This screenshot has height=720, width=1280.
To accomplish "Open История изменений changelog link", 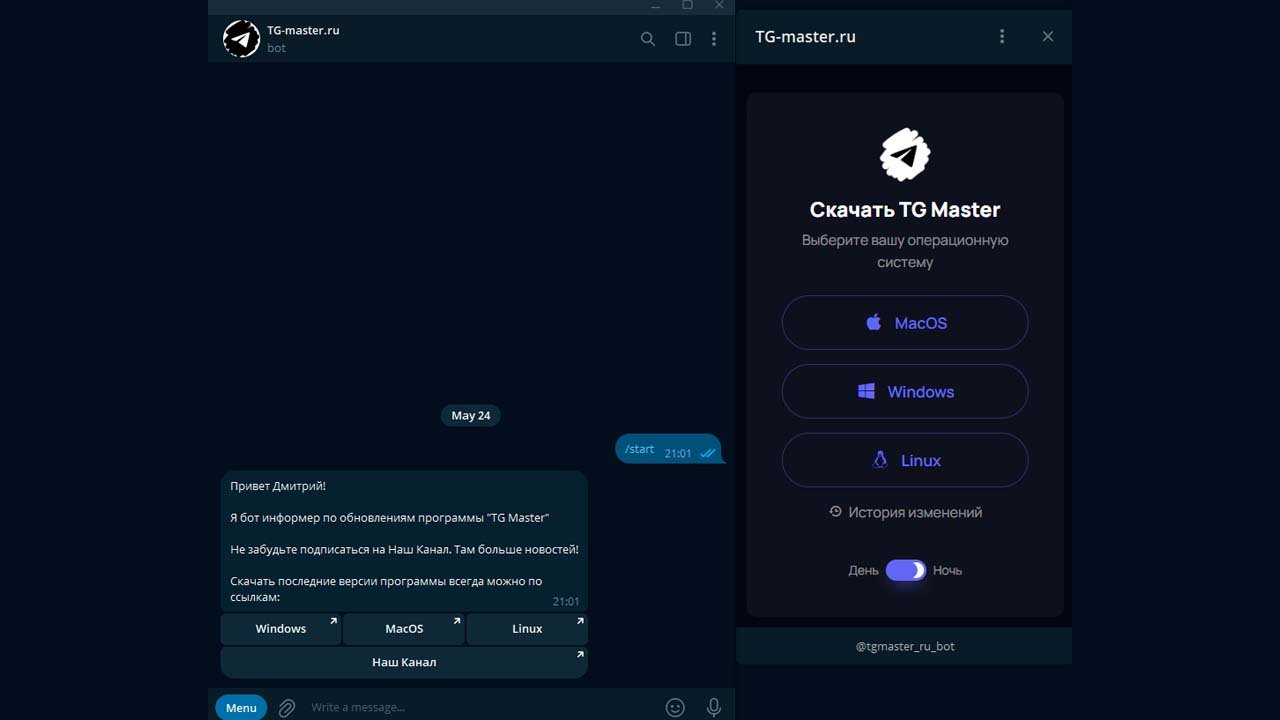I will (x=905, y=512).
